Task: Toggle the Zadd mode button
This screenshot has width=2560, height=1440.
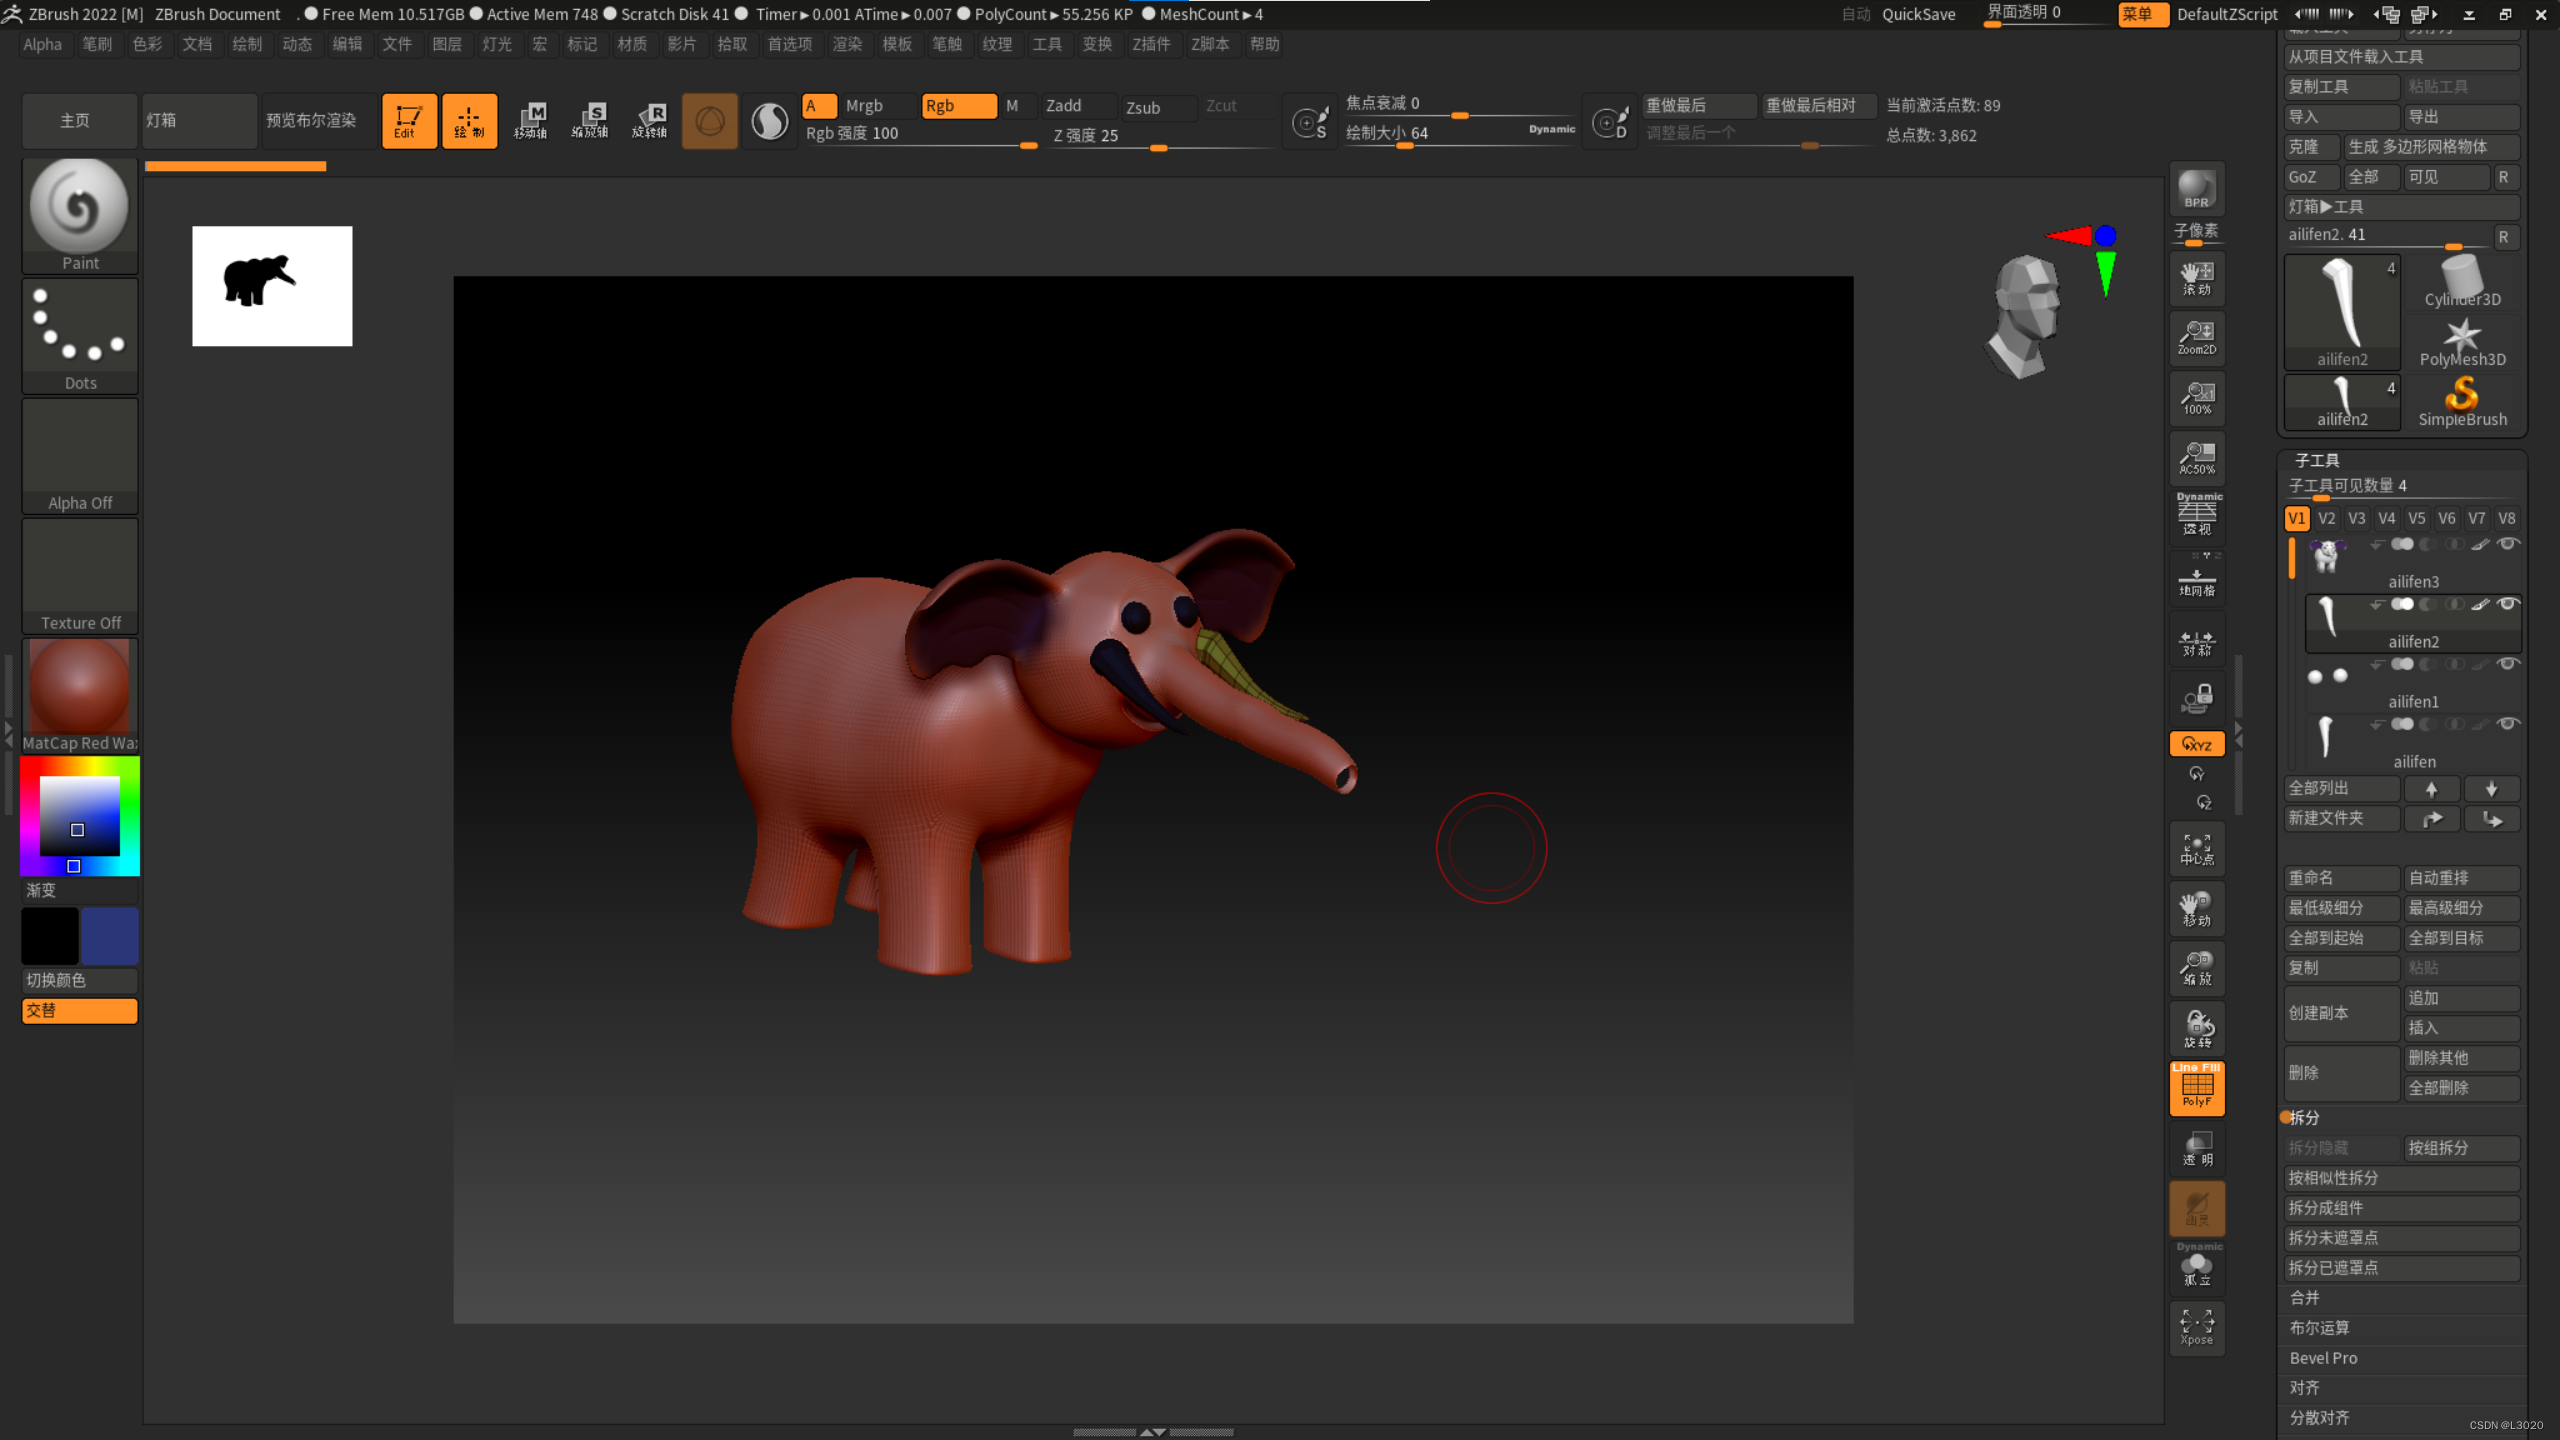Action: point(1076,106)
